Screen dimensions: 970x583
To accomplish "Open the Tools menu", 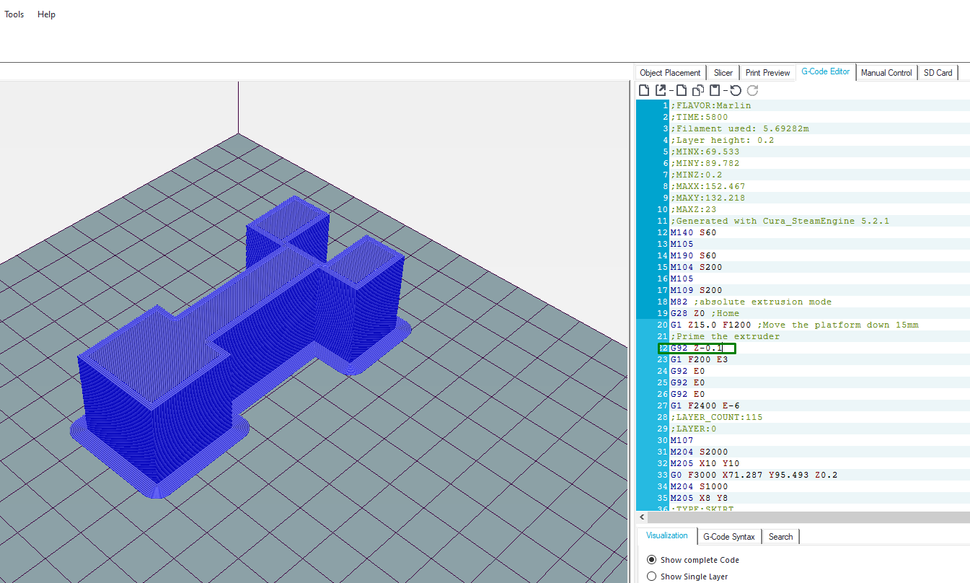I will point(13,14).
